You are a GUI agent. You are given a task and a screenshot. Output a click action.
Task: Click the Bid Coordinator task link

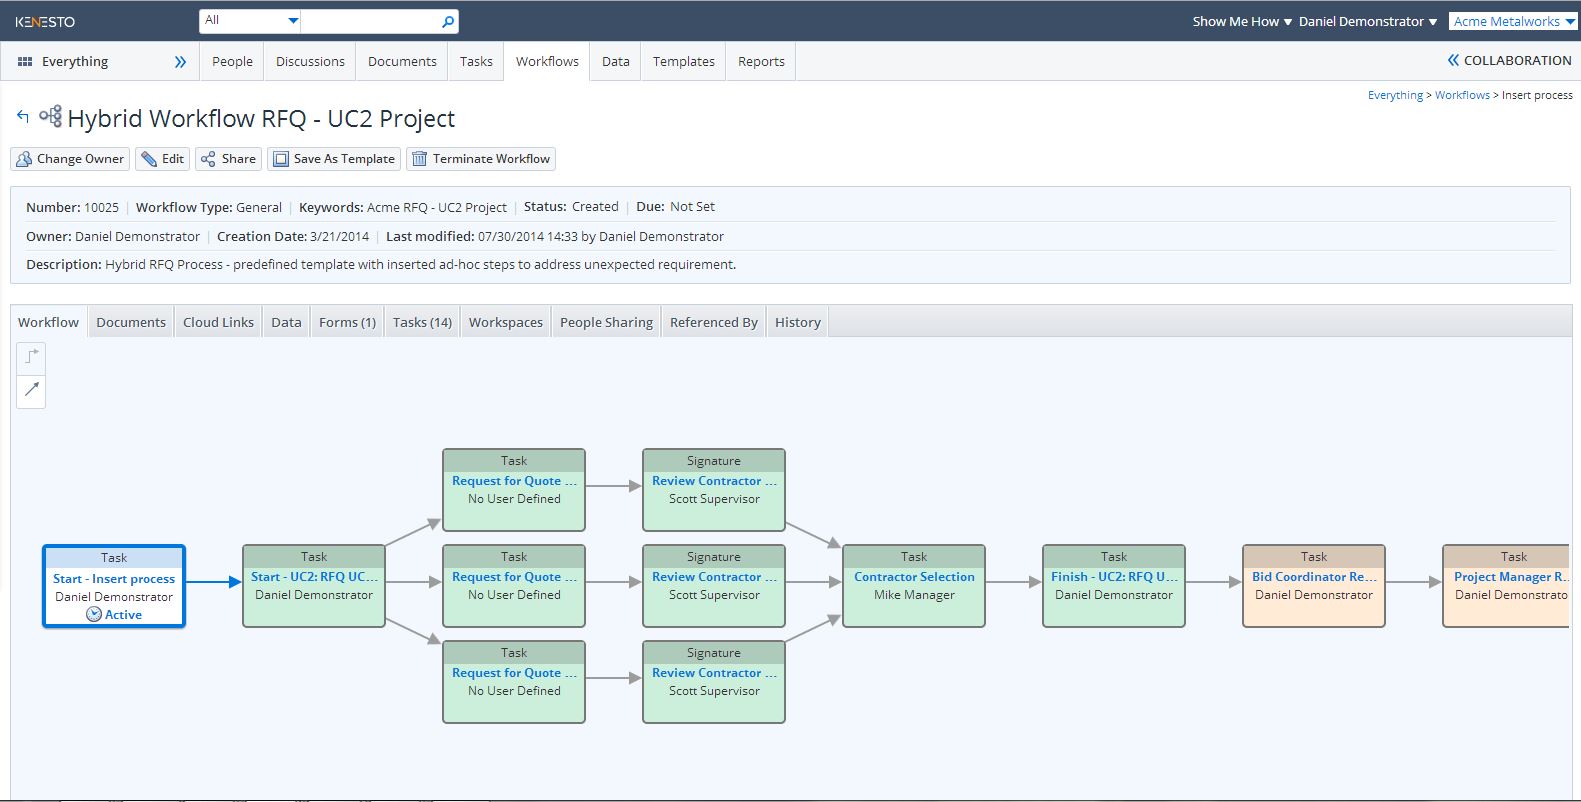click(1314, 577)
